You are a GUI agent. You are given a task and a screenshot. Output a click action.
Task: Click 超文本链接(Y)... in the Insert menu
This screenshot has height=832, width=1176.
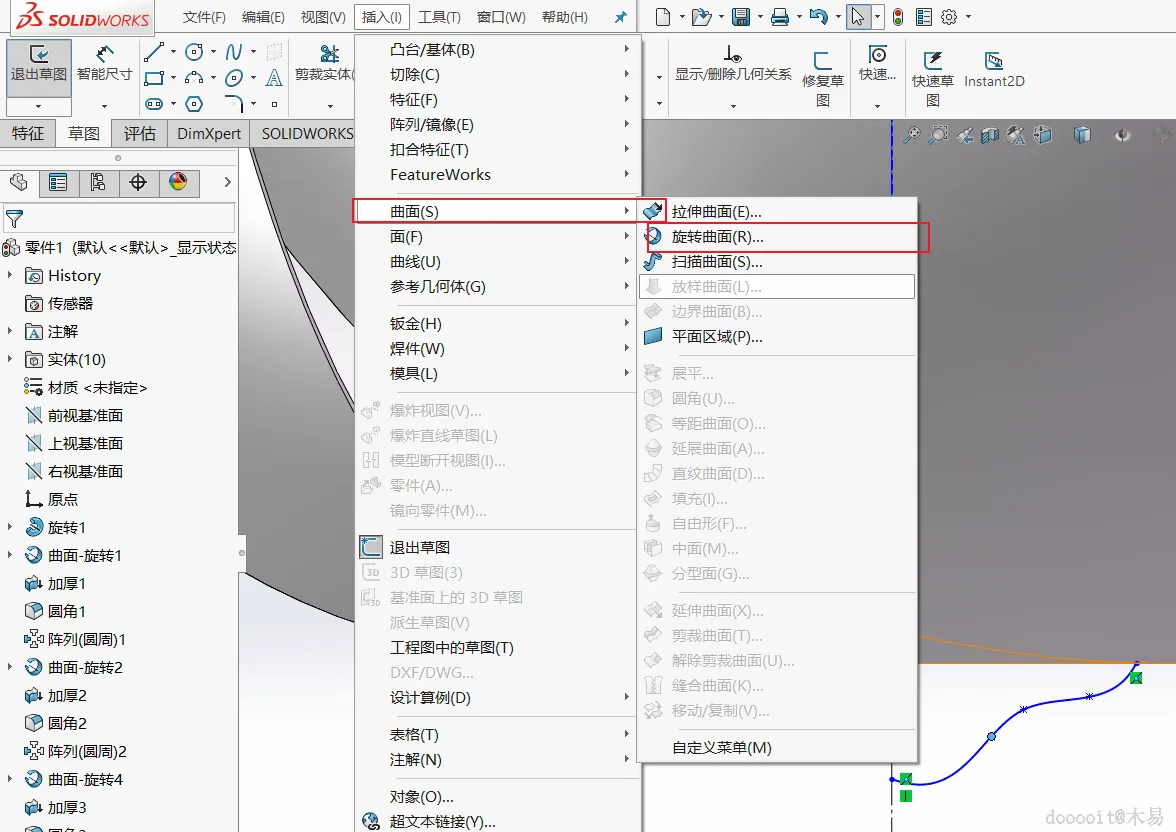496,821
